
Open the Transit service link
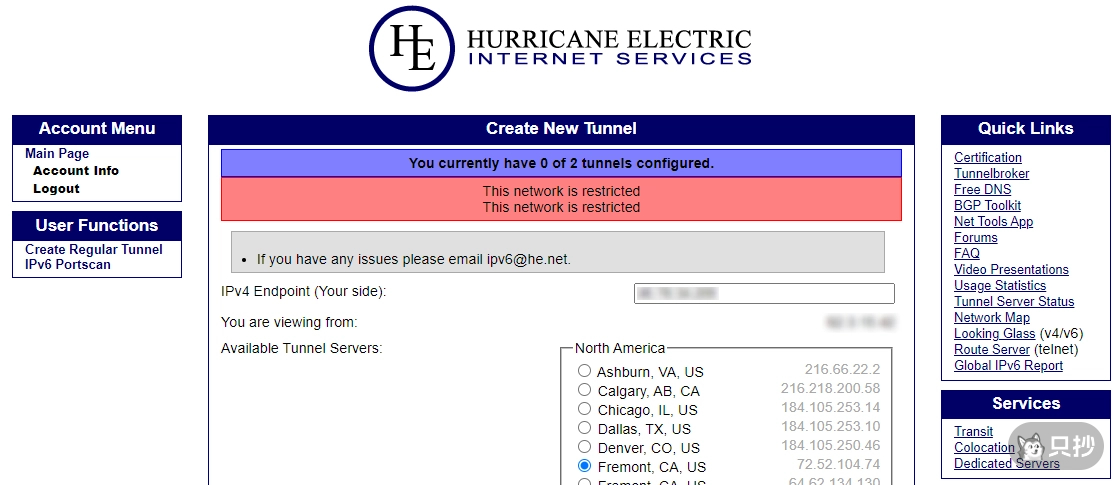[973, 432]
